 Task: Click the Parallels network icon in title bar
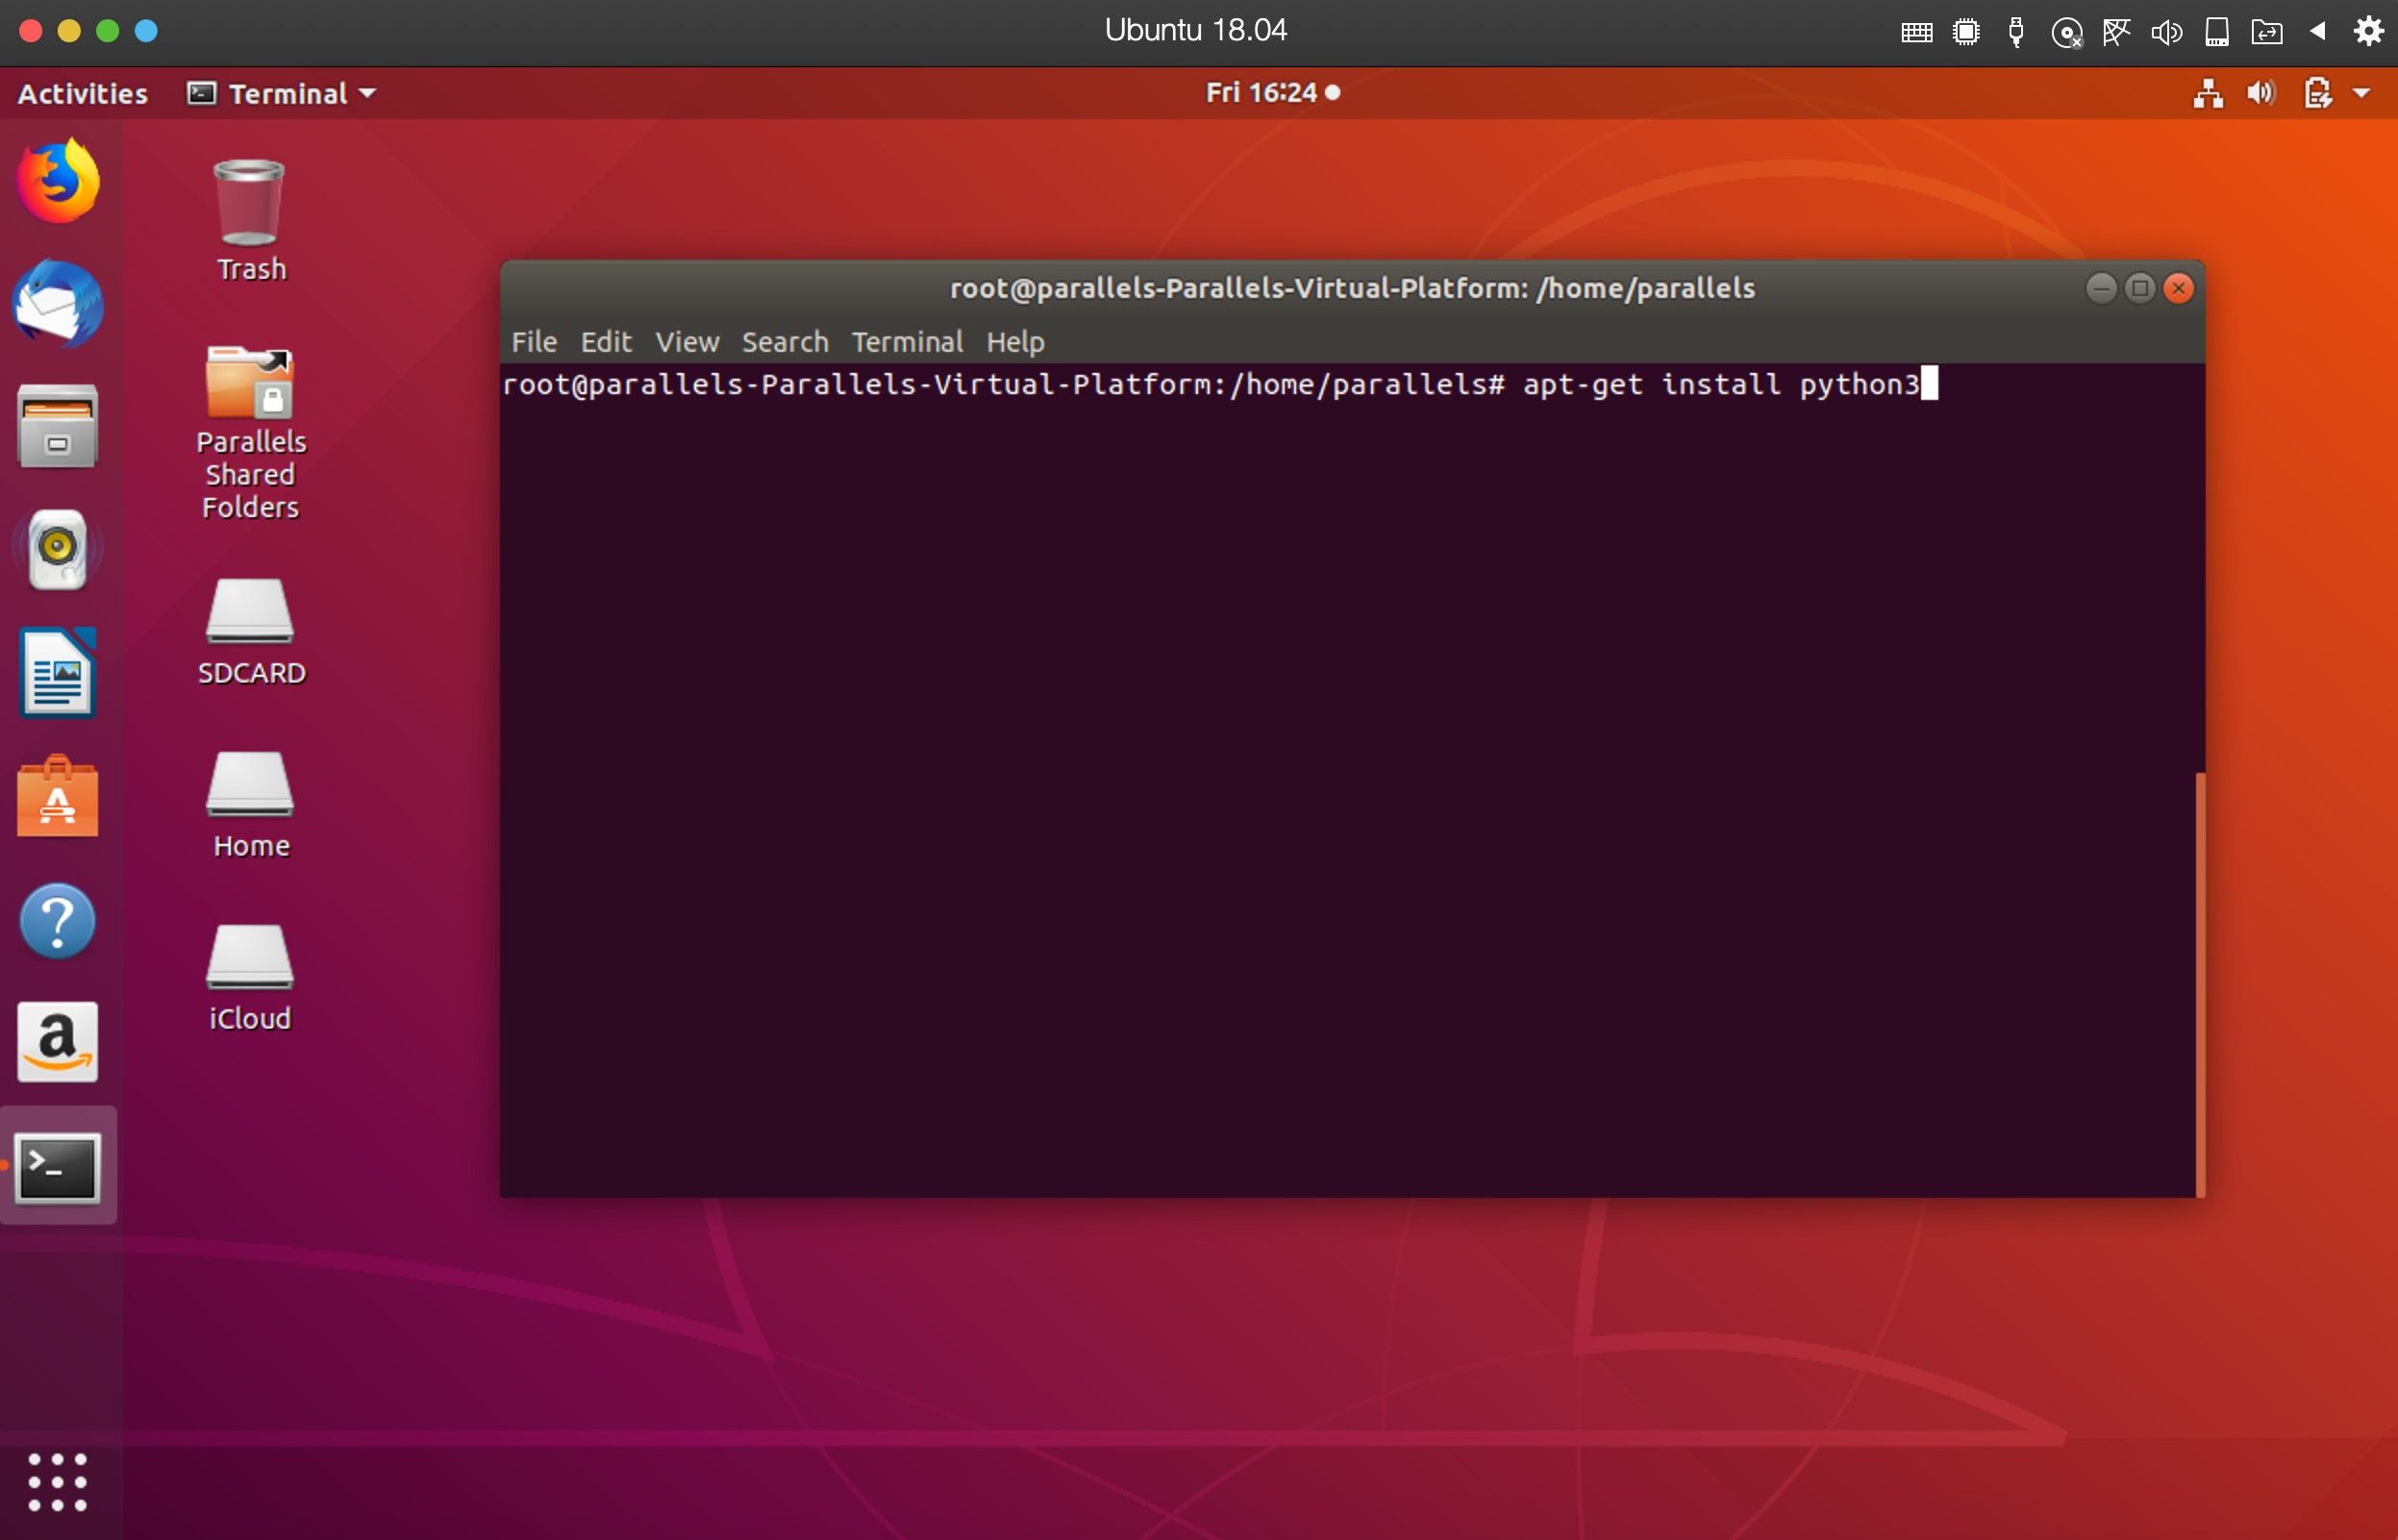tap(2116, 32)
